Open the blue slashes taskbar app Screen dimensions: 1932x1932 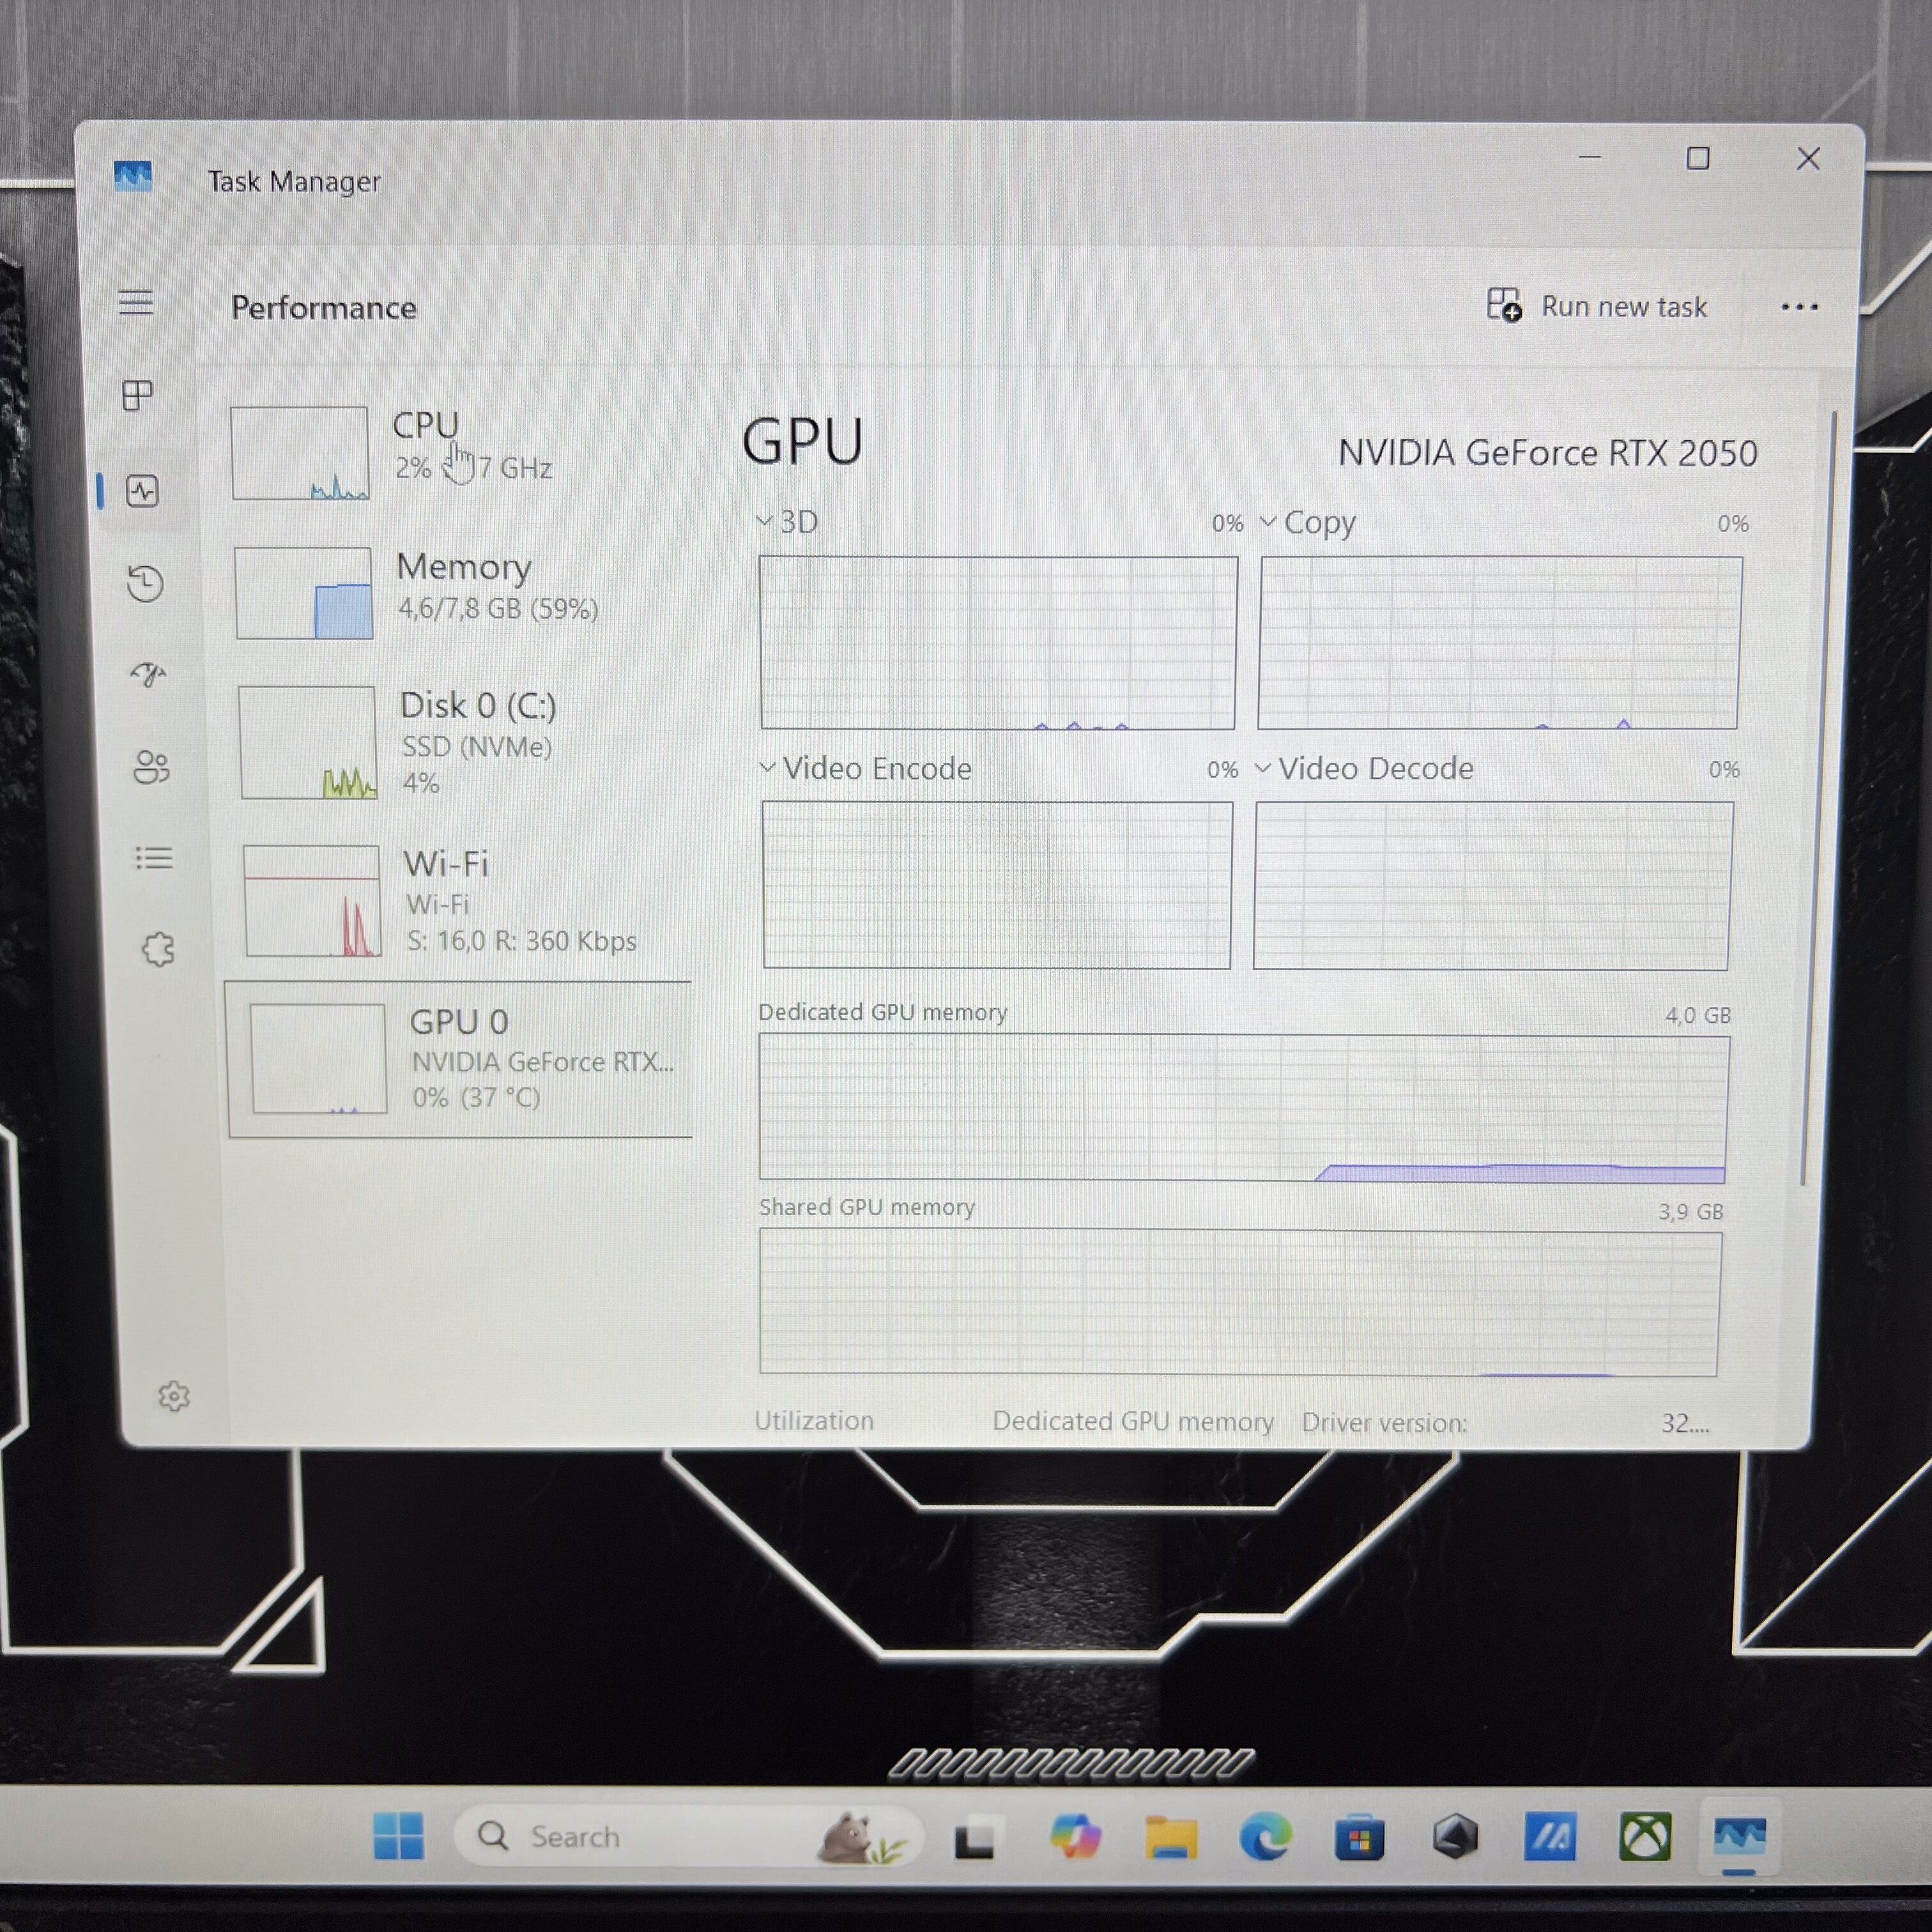(1549, 1837)
